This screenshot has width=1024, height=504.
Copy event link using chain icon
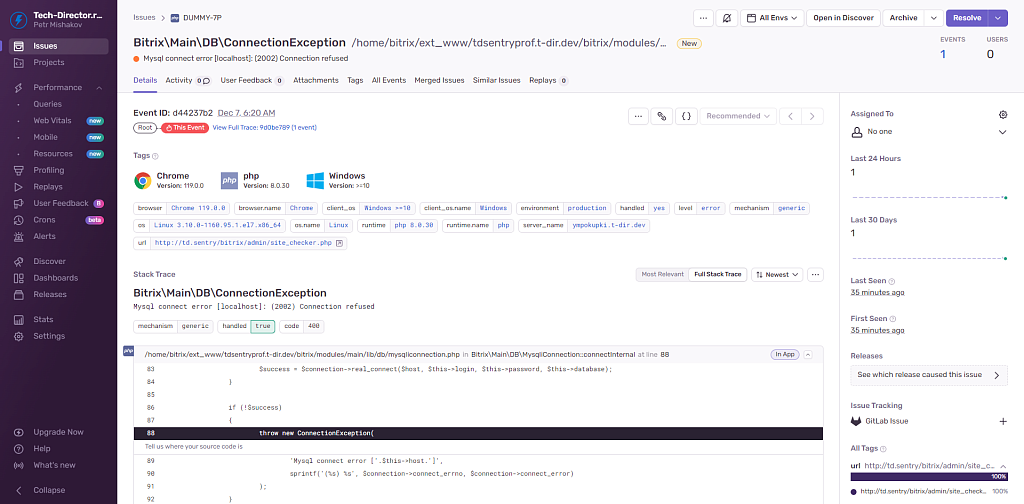pyautogui.click(x=661, y=116)
